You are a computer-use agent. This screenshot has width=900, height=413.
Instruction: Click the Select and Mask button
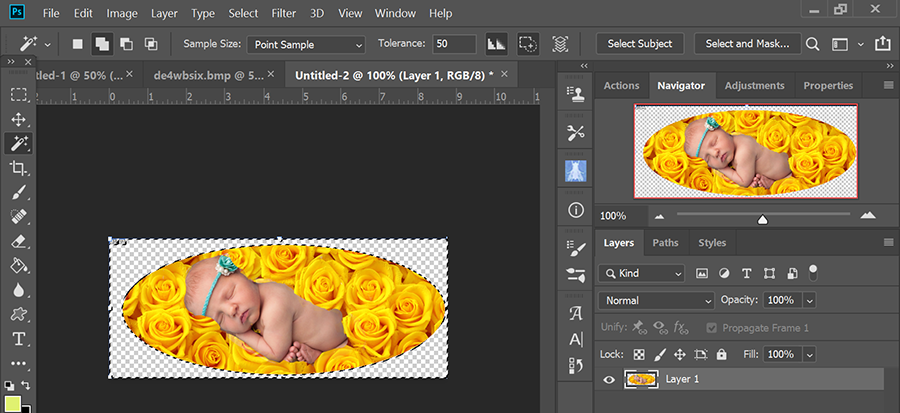(x=746, y=44)
